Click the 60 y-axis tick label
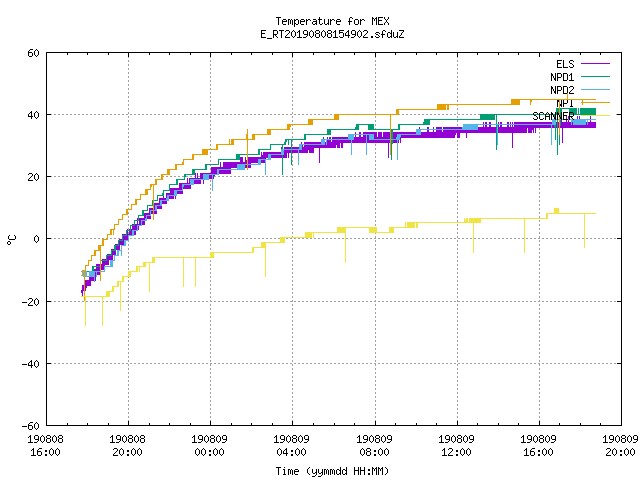Viewport: 640px width, 480px height. click(x=33, y=53)
